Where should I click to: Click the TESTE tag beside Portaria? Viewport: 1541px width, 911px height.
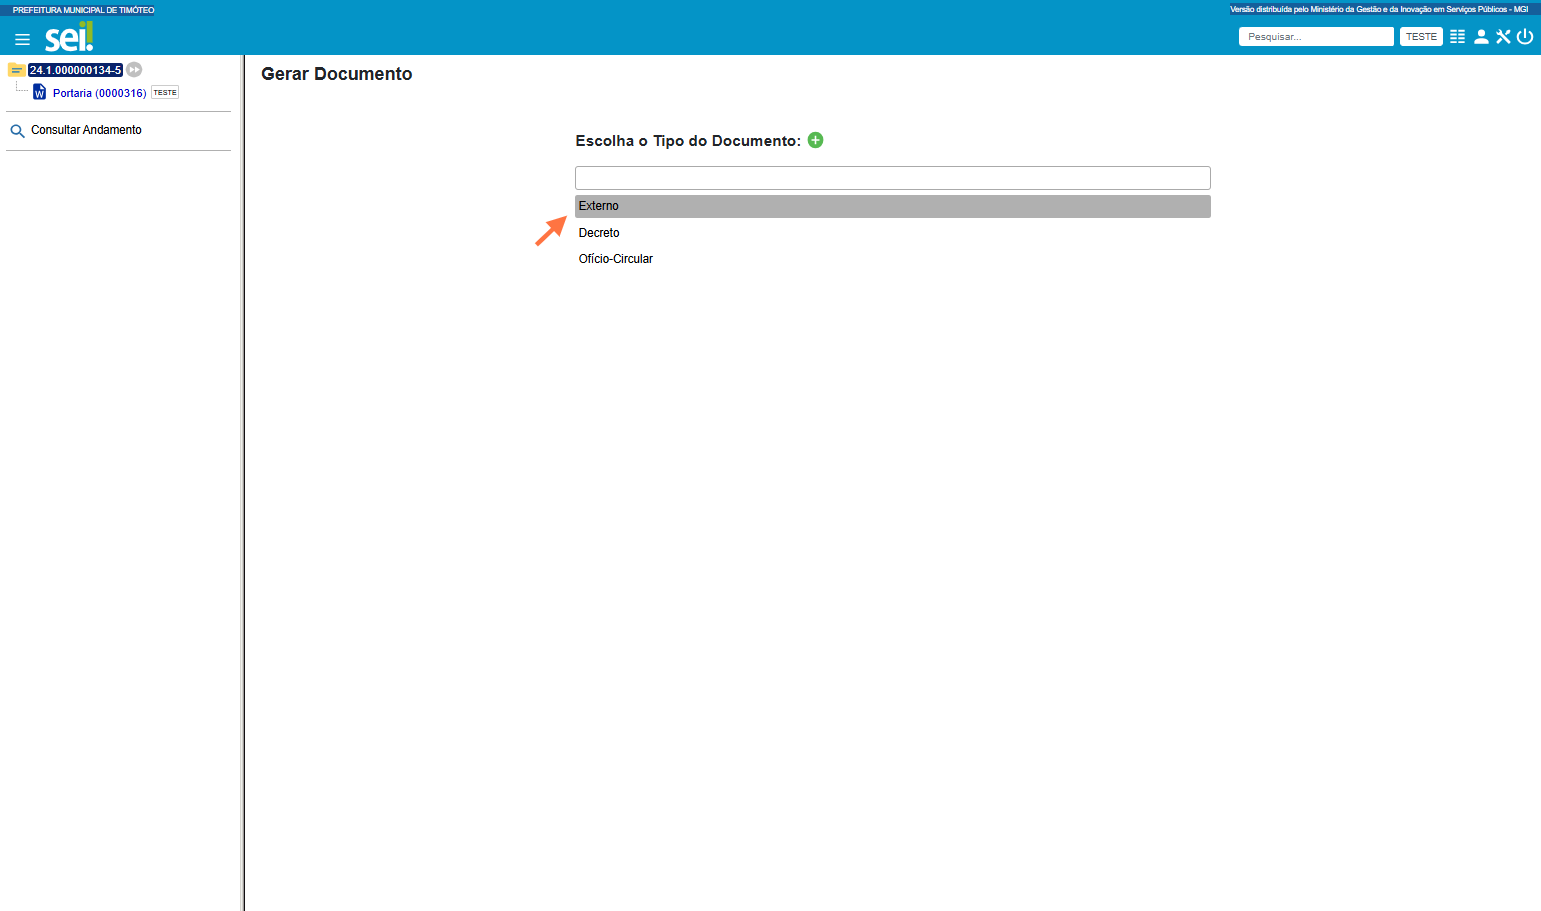pos(165,93)
